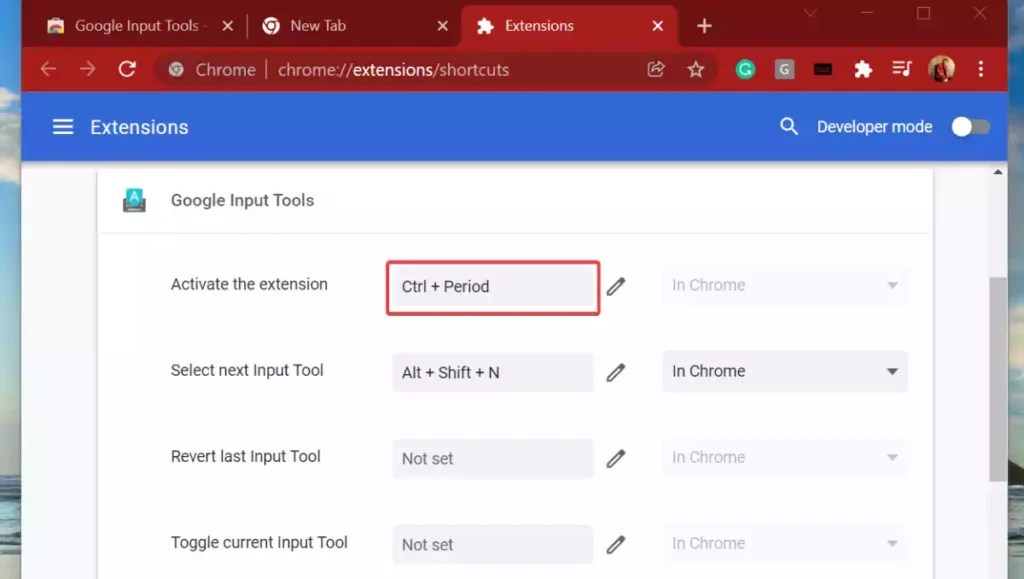Click the Not set field for Revert last Input Tool
This screenshot has height=579, width=1024.
click(x=493, y=459)
